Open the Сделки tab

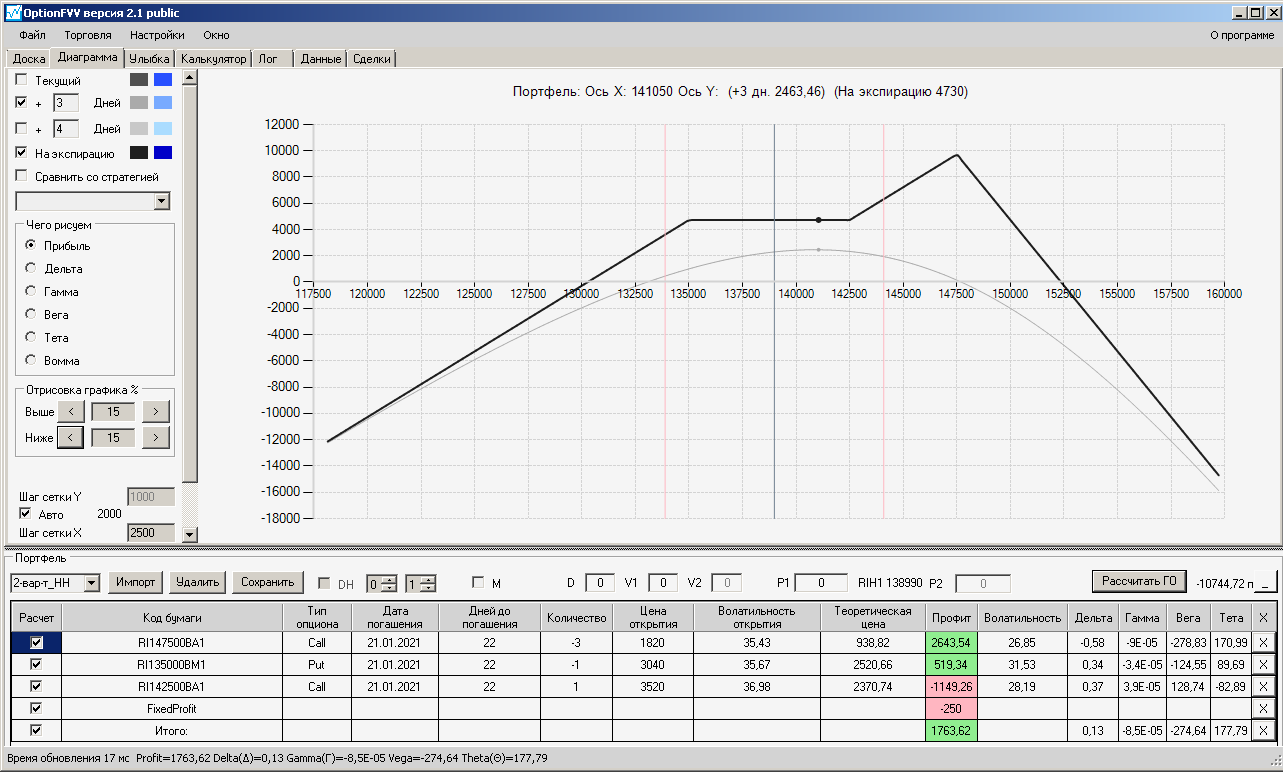coord(372,59)
